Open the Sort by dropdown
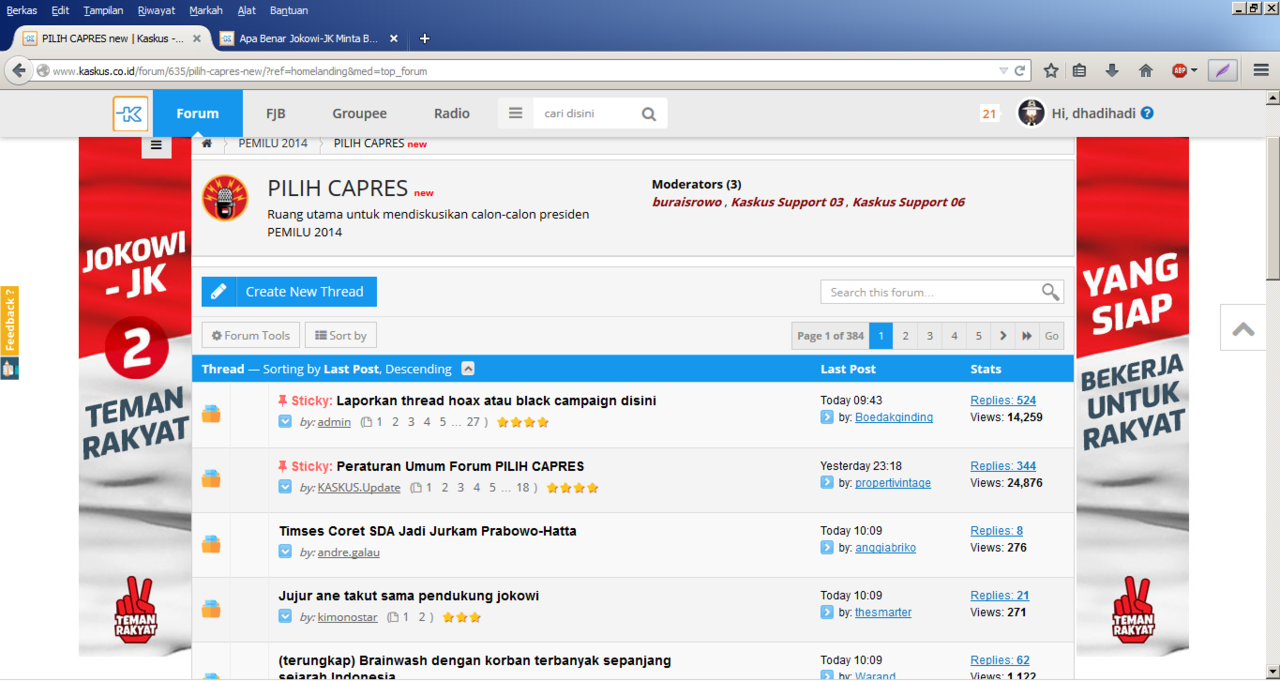The width and height of the screenshot is (1280, 681). 341,336
